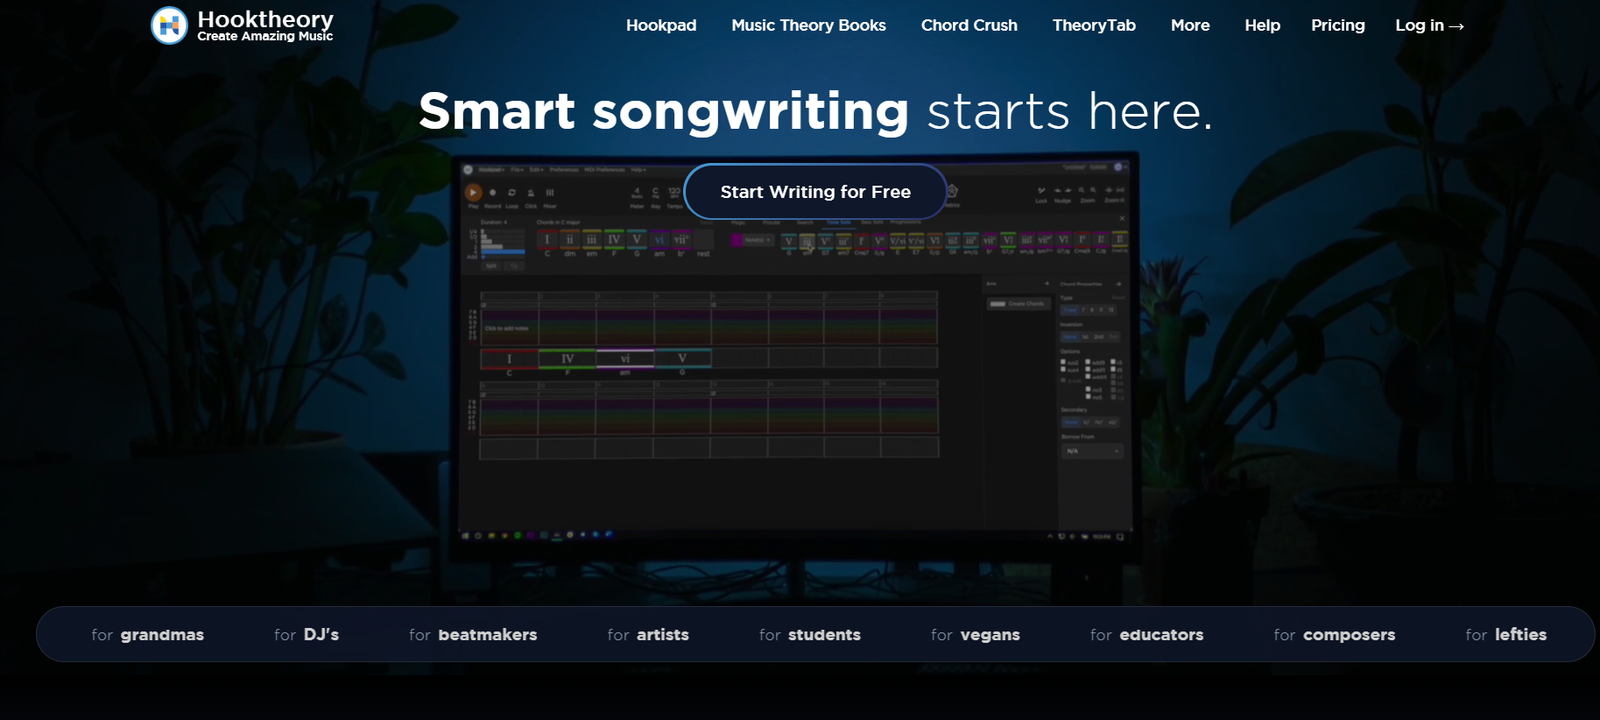Go to Chord Crush
Viewport: 1600px width, 720px height.
(969, 26)
